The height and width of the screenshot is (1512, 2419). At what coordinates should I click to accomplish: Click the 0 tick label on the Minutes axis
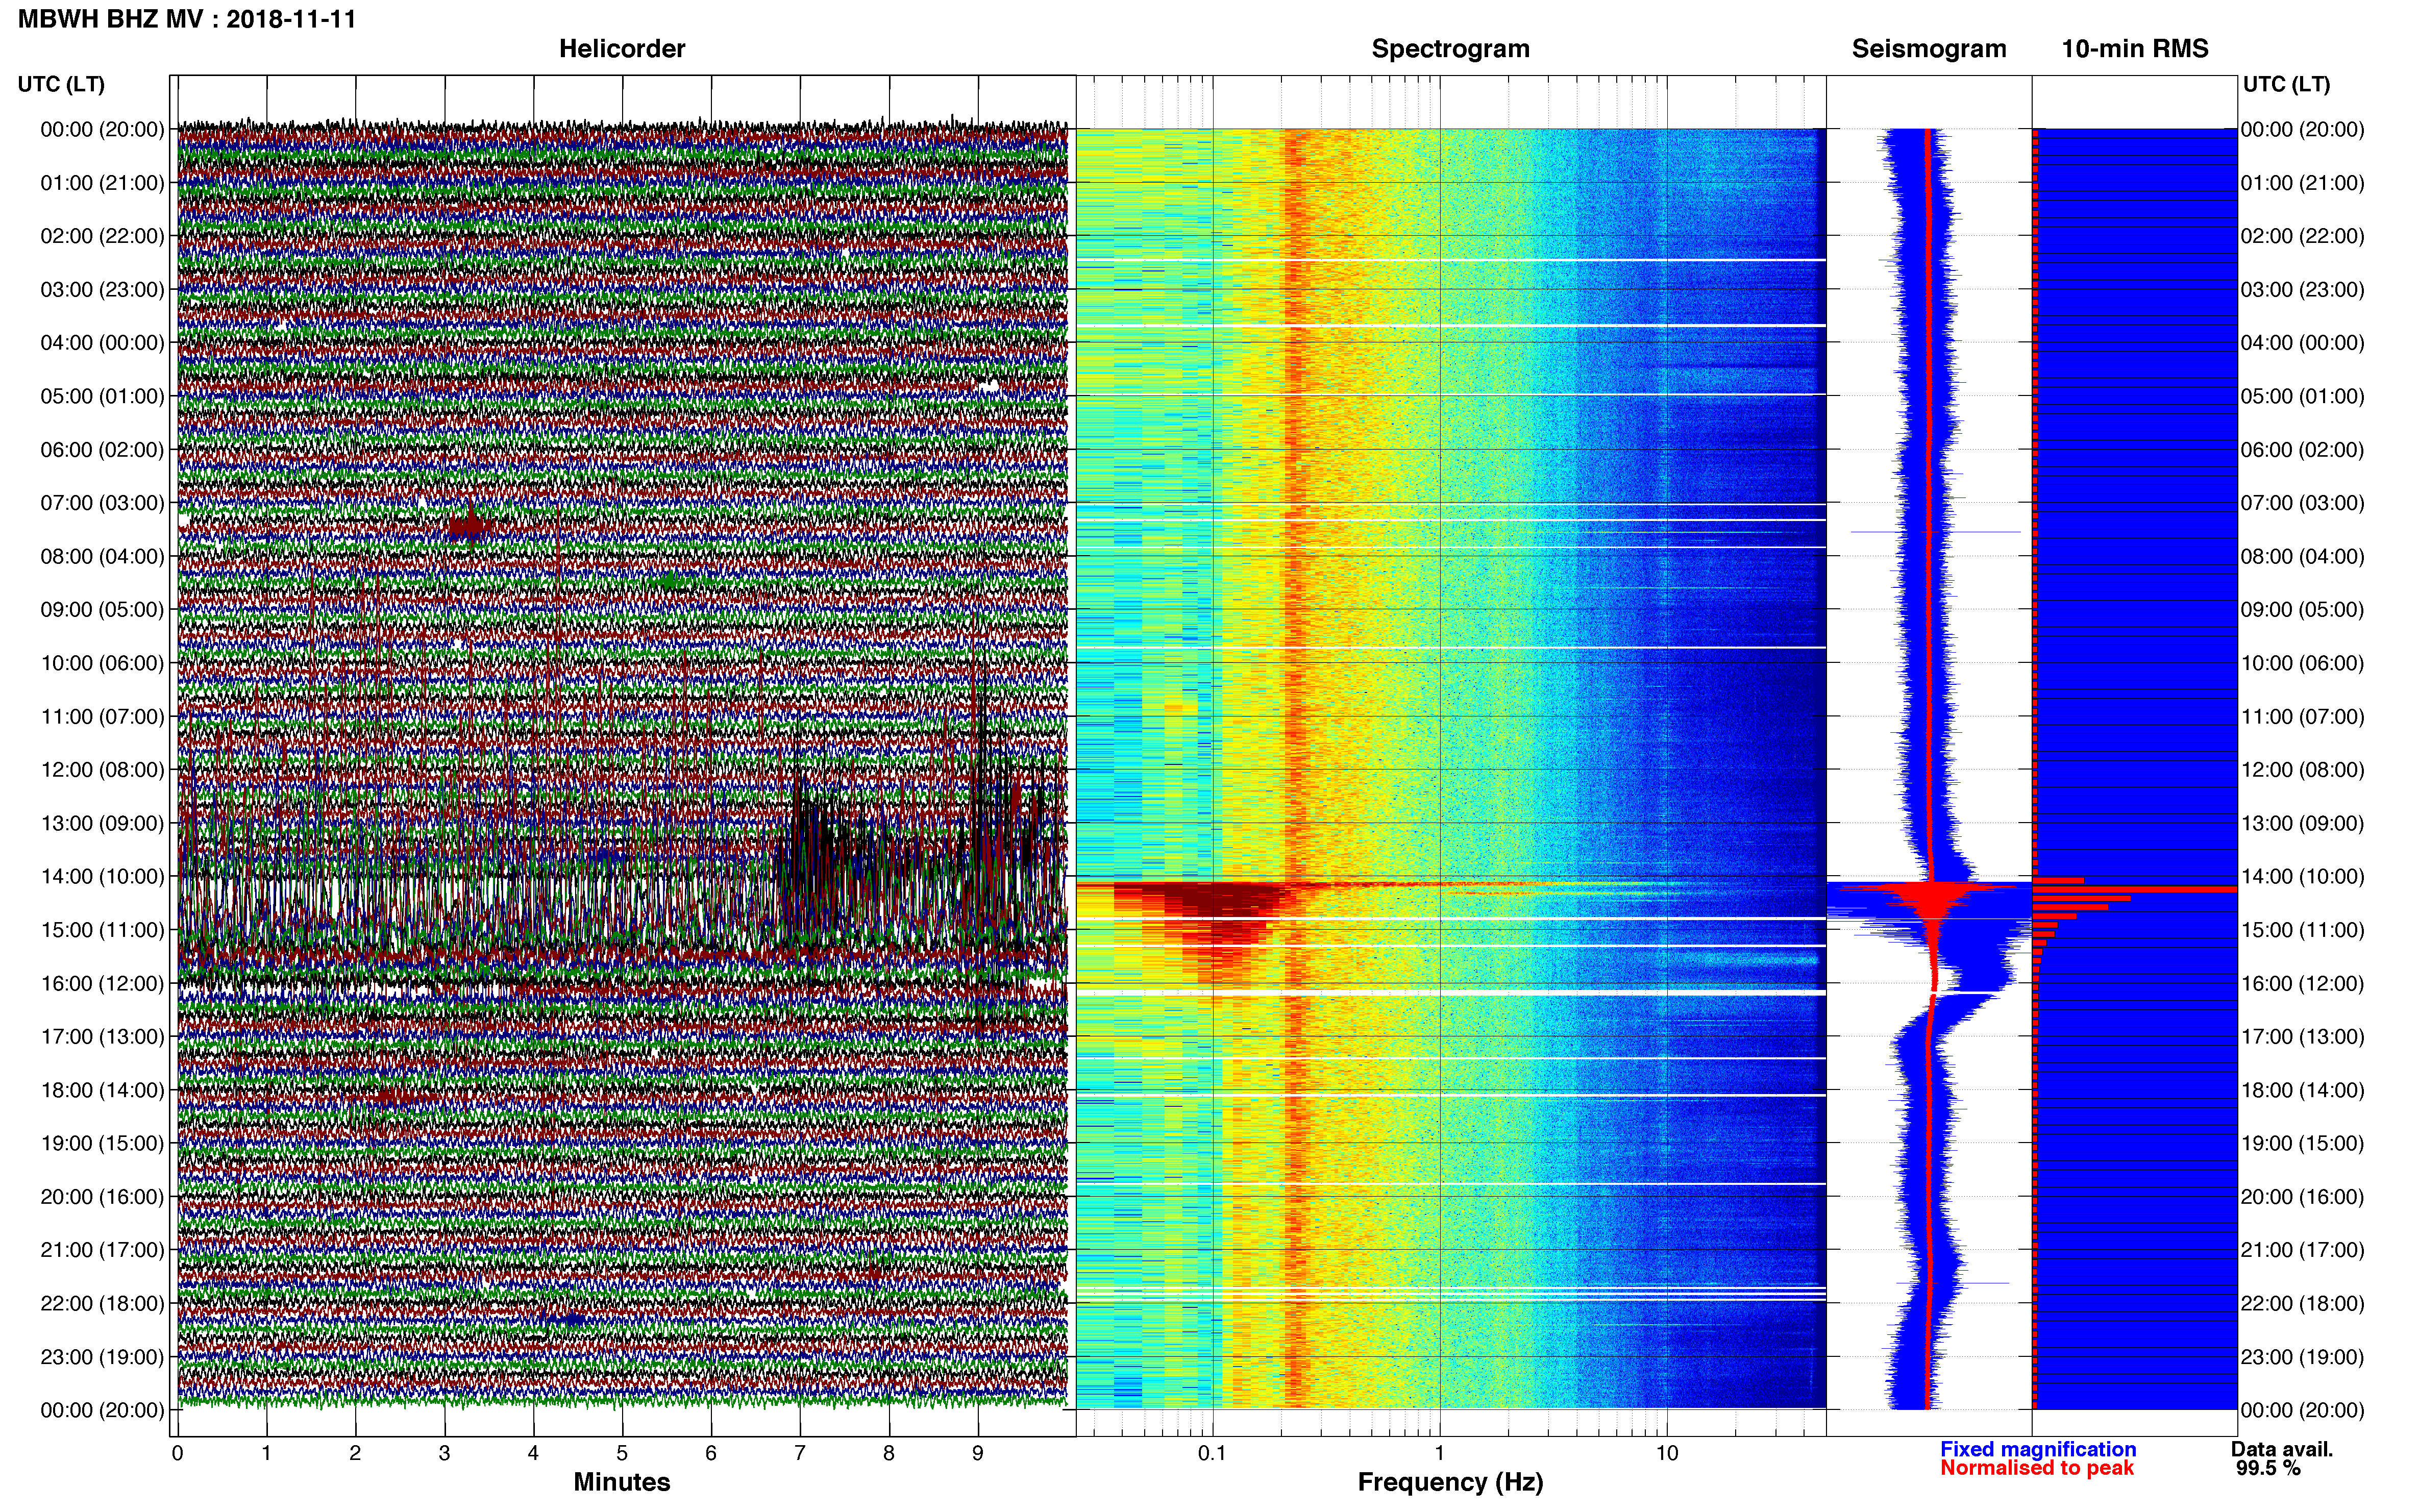pos(178,1453)
